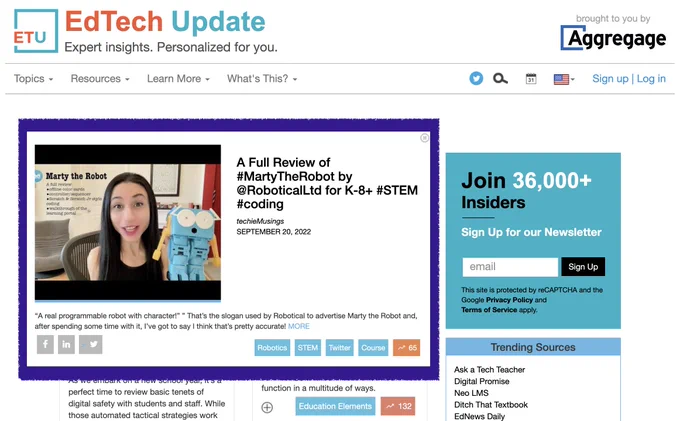This screenshot has width=680, height=421.
Task: Share article on LinkedIn
Action: coord(66,345)
